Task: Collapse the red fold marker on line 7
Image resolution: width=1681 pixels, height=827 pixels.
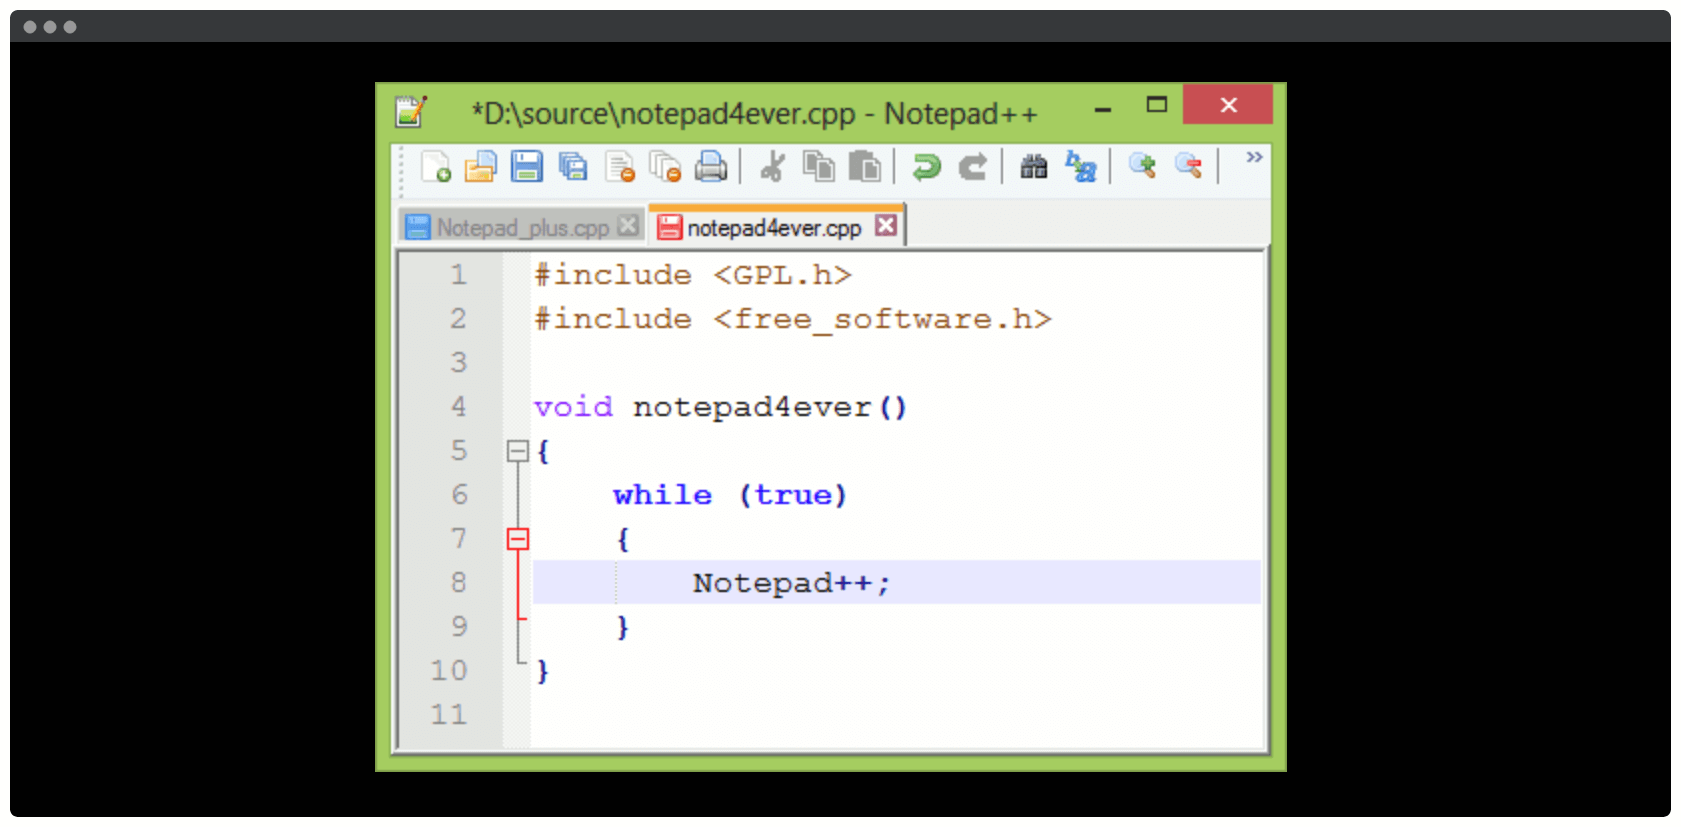Action: point(517,539)
